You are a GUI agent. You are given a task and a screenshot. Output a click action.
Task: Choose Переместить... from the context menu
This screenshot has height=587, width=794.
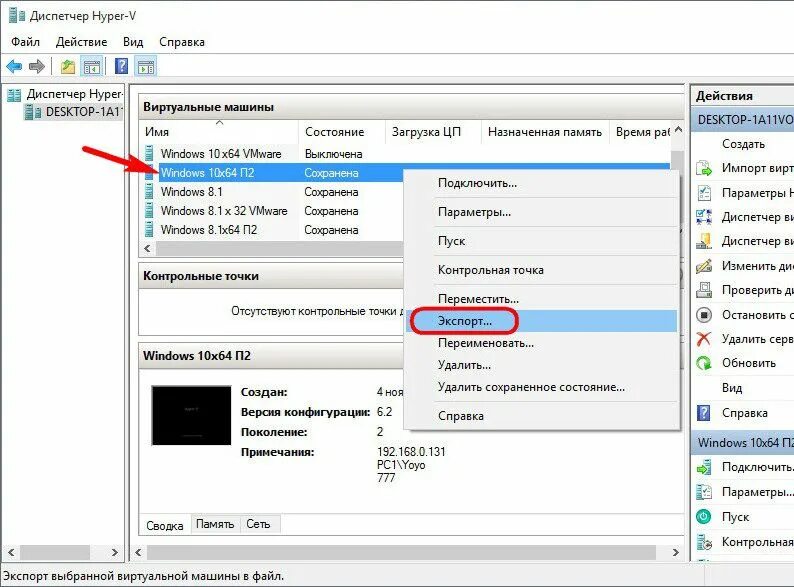(542, 299)
